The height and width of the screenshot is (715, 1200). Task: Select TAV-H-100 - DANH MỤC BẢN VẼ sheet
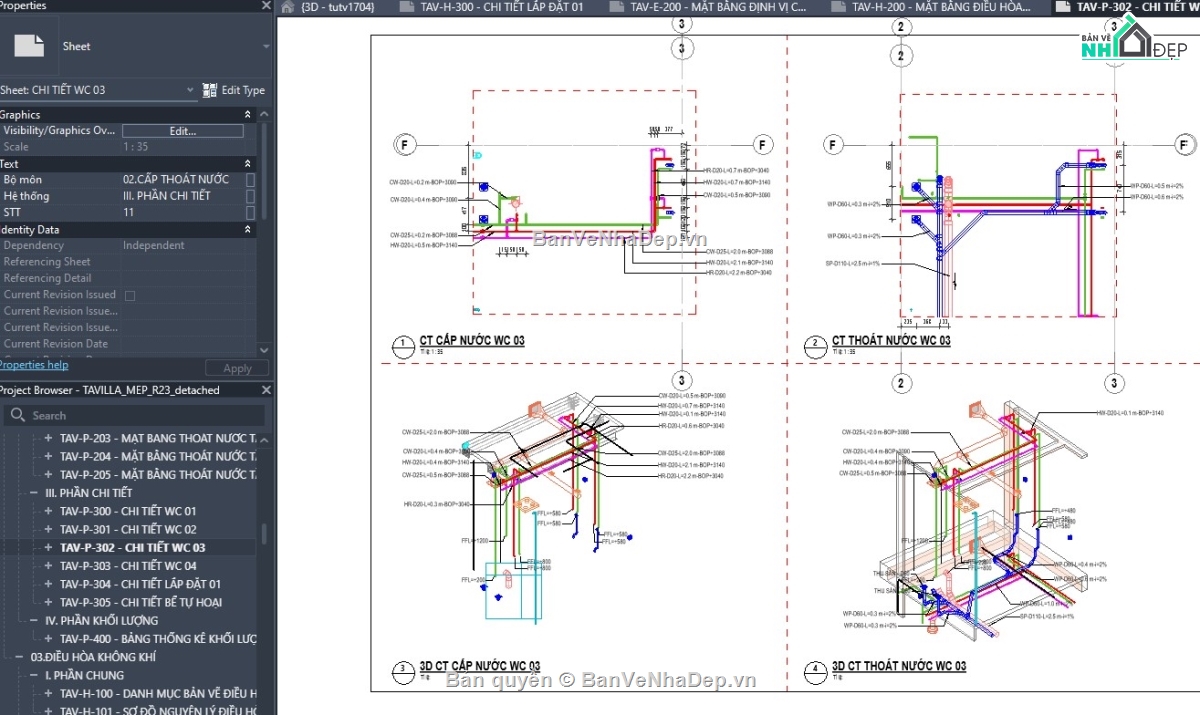(x=158, y=693)
